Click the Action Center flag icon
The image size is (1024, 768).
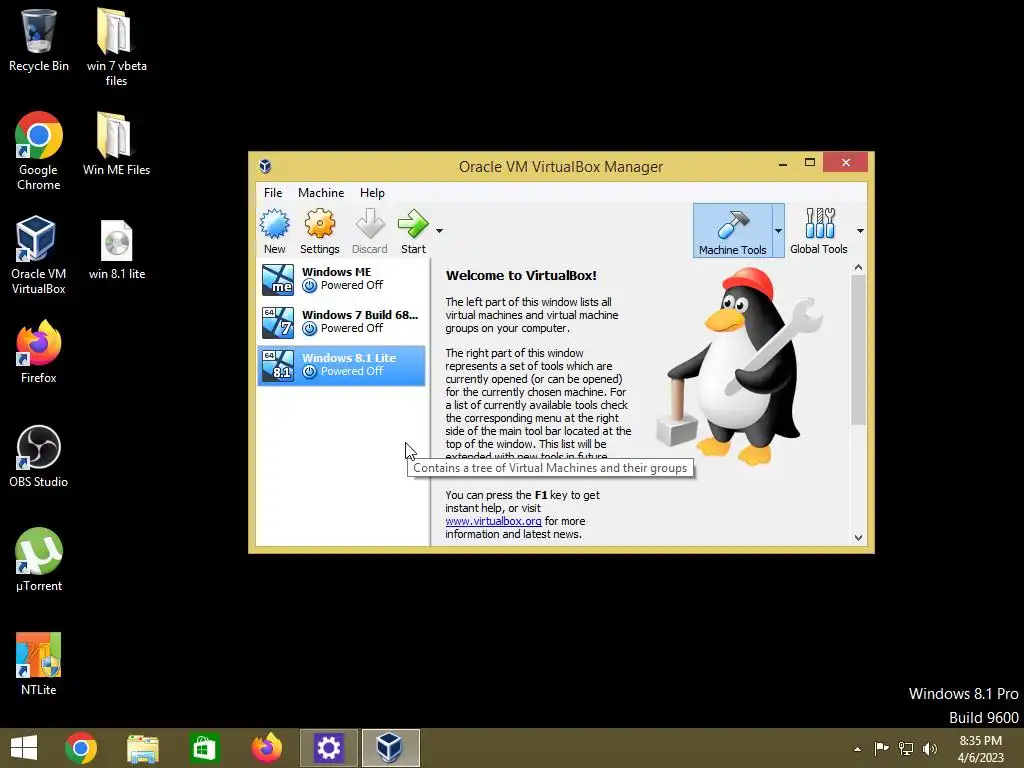(881, 748)
